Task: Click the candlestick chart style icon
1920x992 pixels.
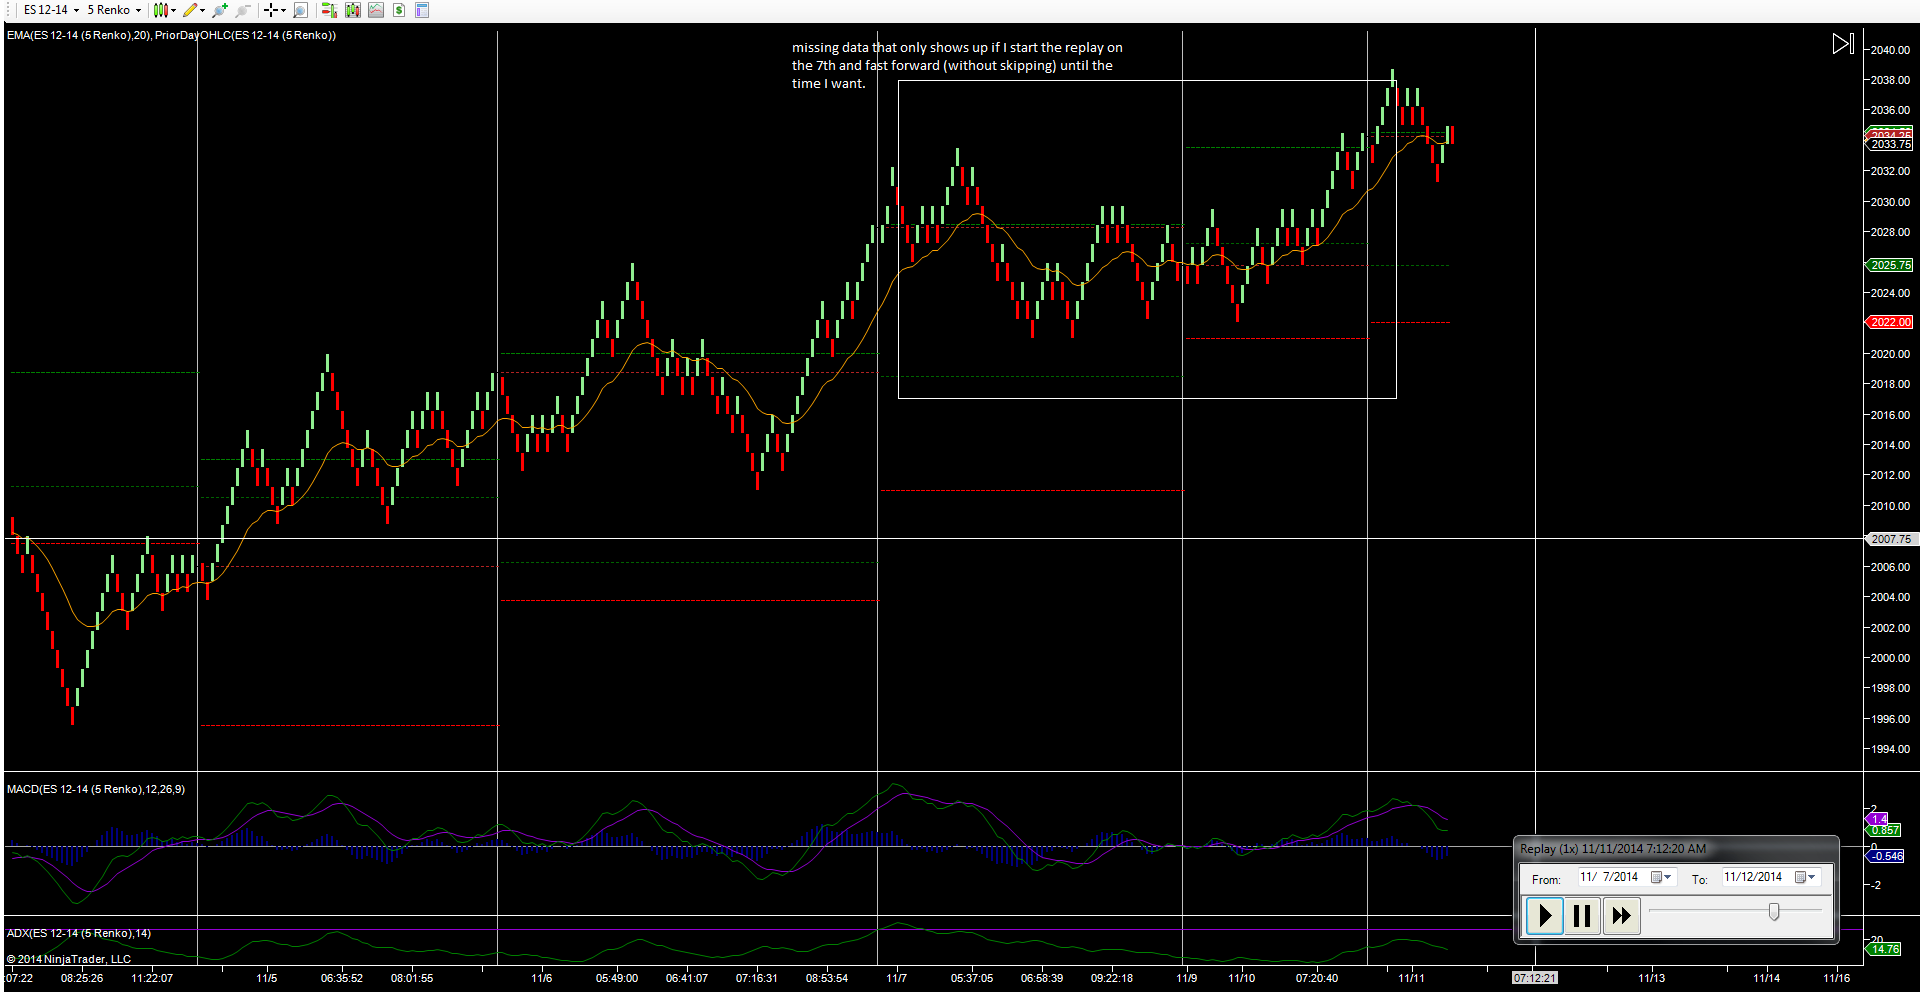Action: [160, 10]
